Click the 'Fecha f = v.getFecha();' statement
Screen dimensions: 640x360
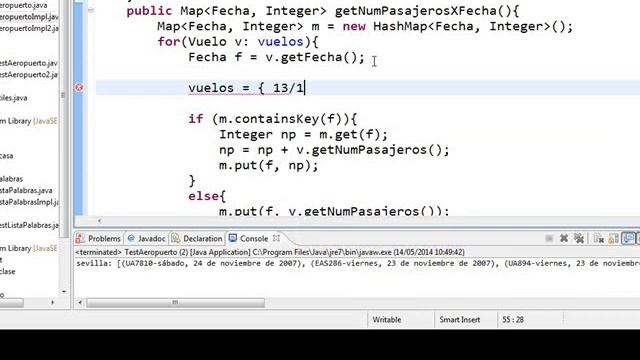click(x=276, y=57)
